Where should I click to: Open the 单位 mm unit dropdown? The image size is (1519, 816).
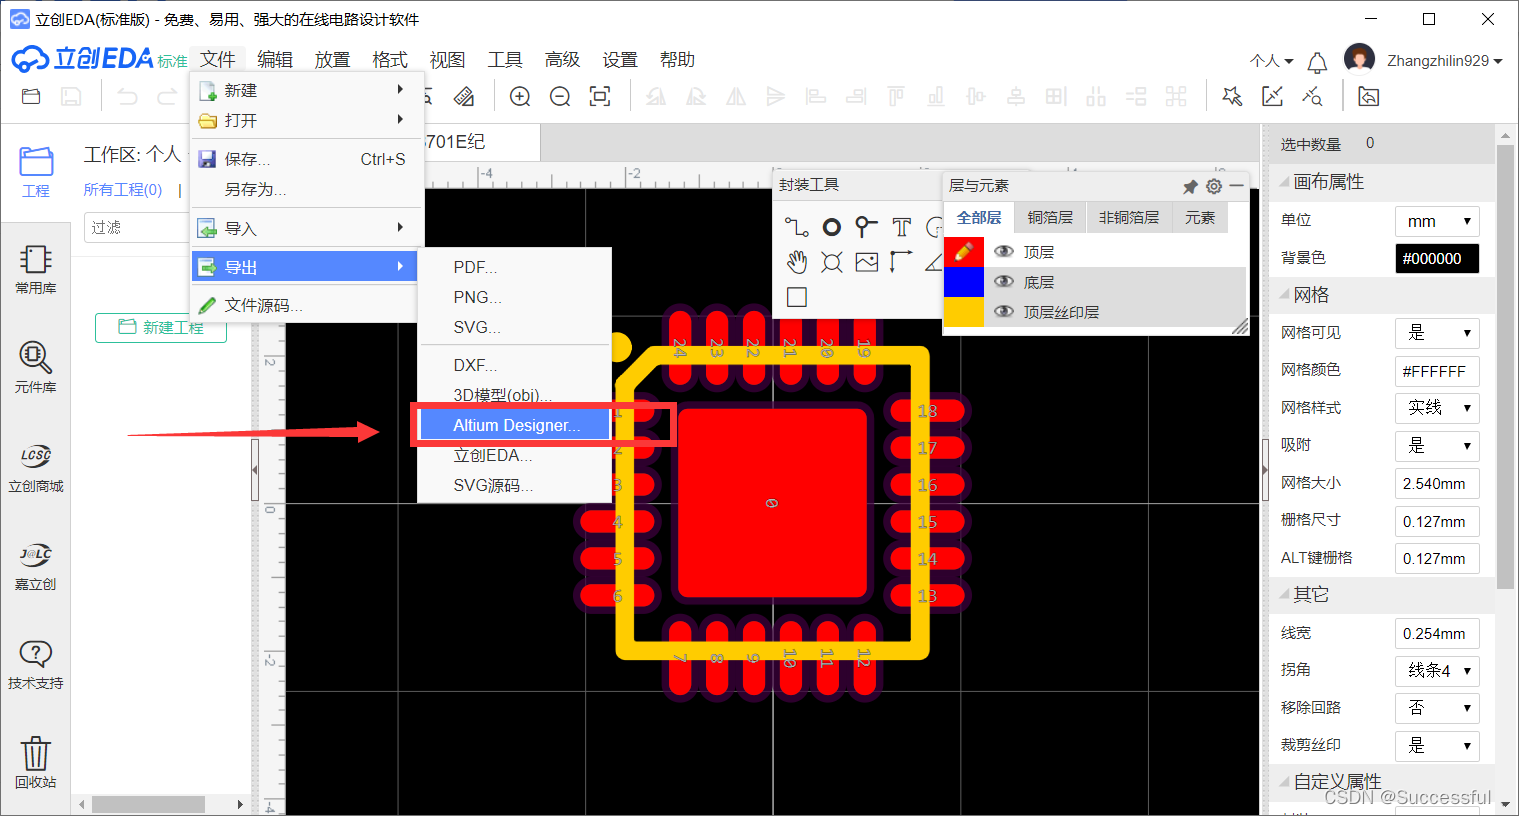(1437, 221)
